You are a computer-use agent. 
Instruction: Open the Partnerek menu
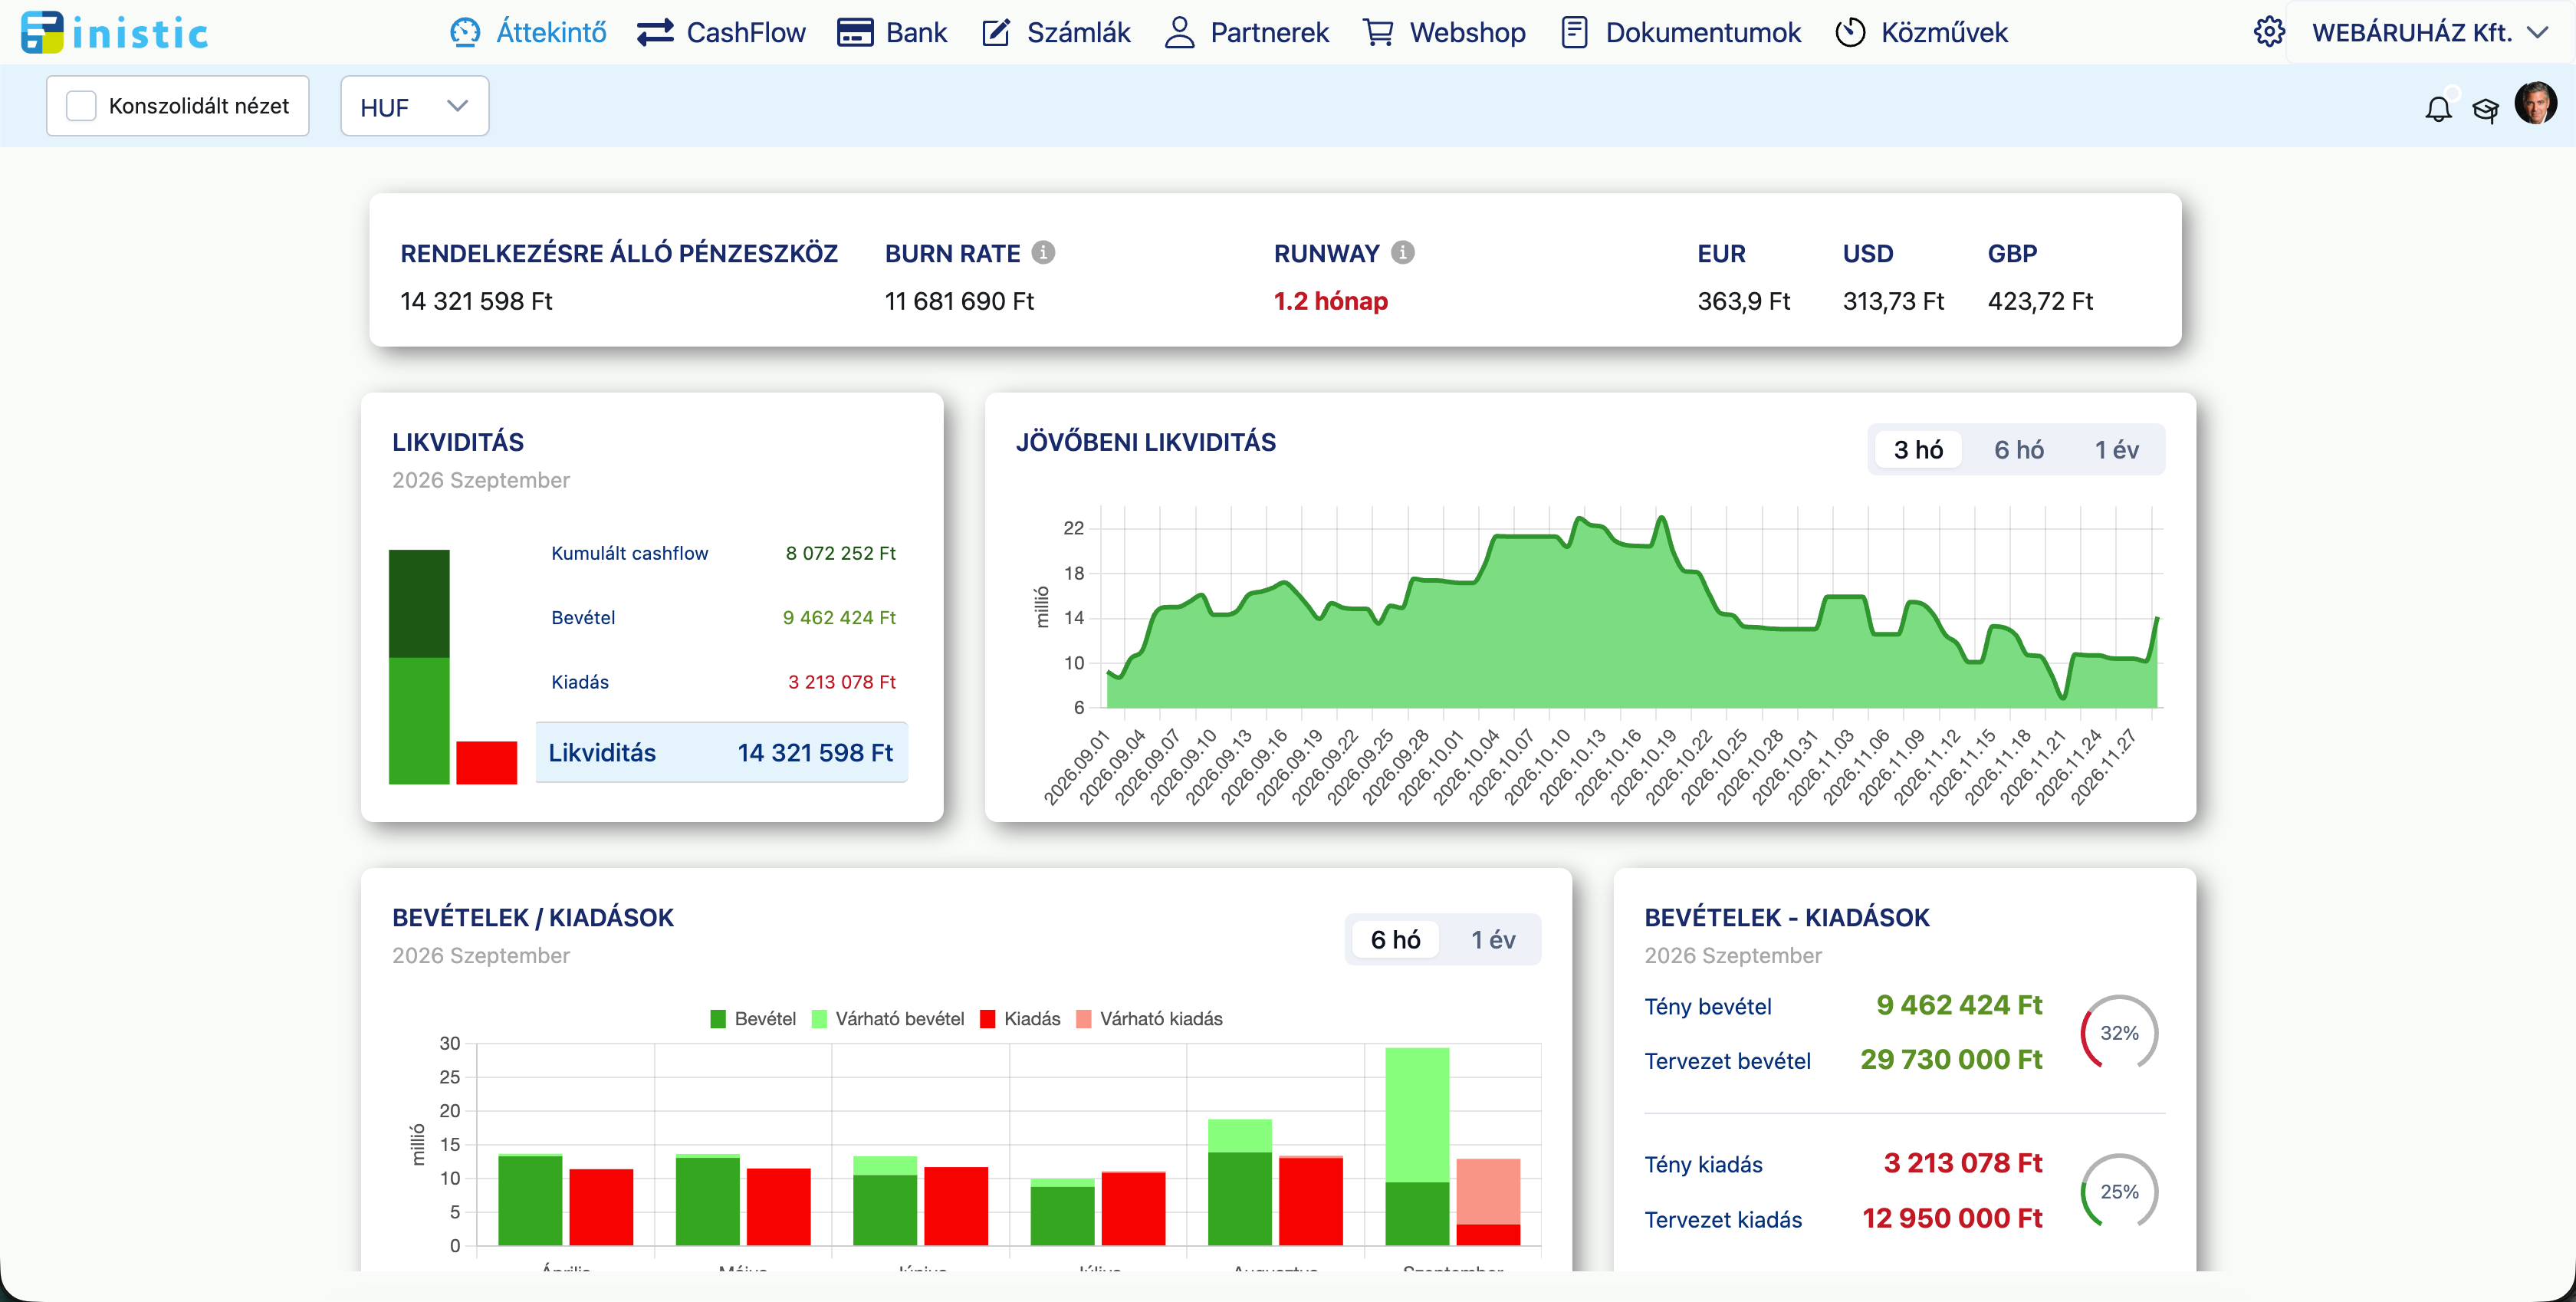pos(1247,33)
